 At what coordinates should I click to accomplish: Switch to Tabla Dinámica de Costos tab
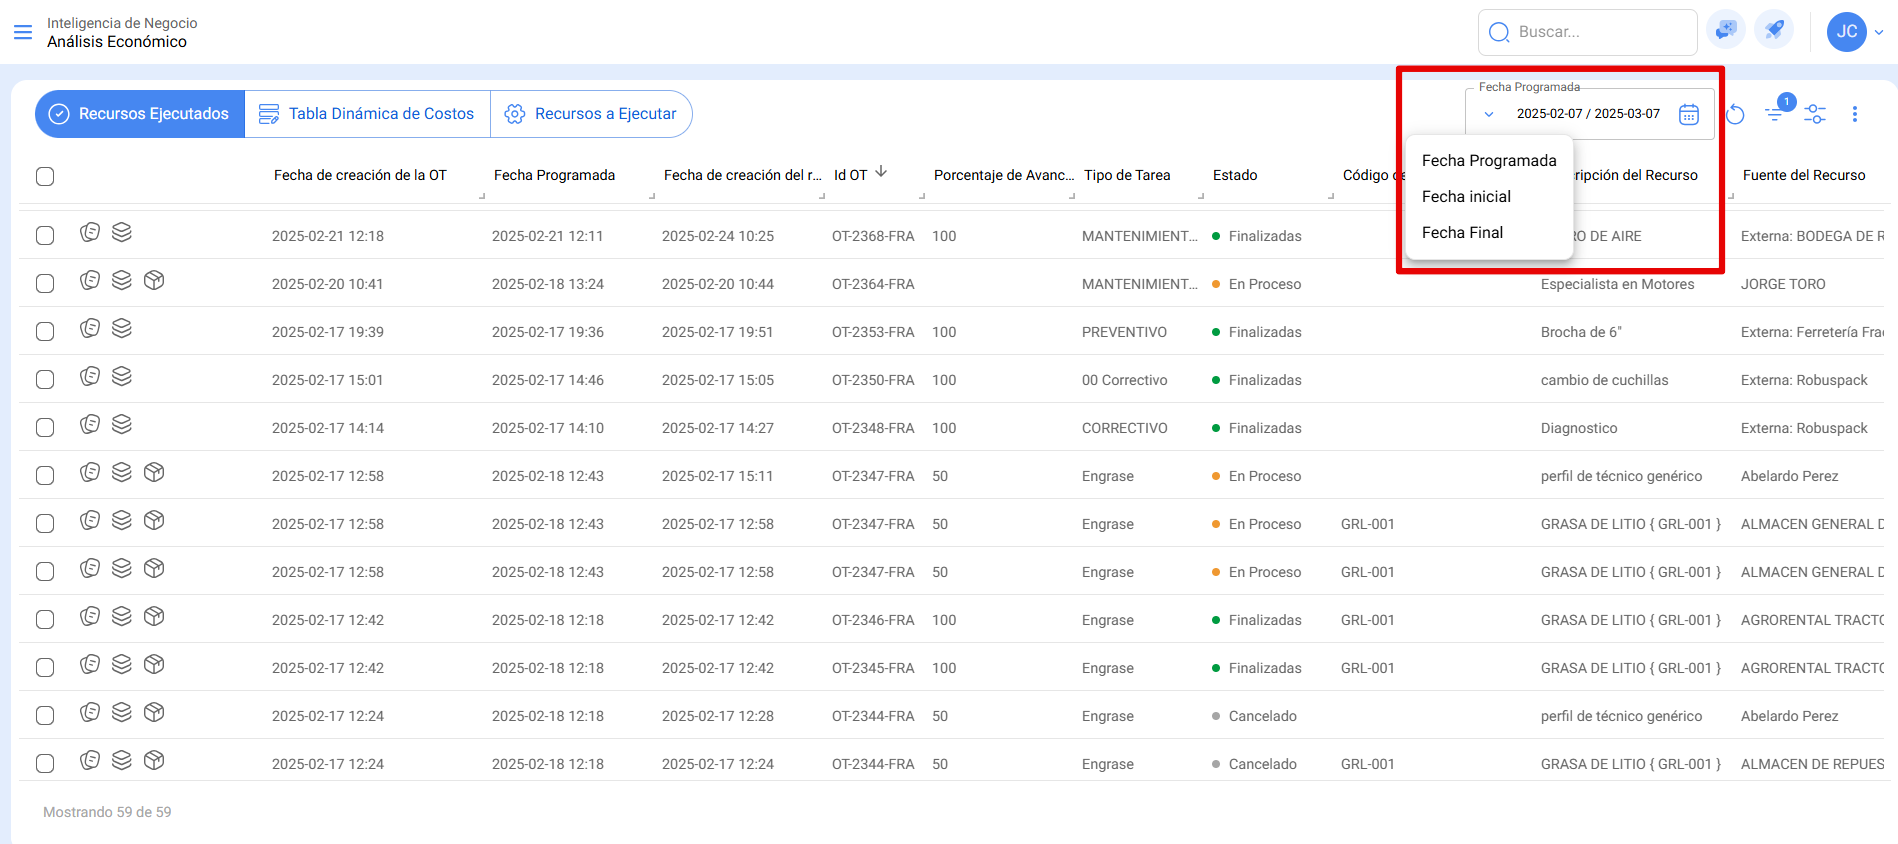tap(367, 114)
